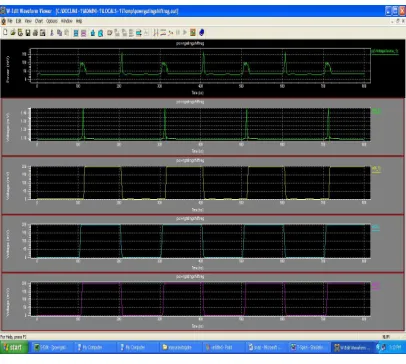Viewport: 406px width, 364px height.
Task: Open the Window menu
Action: tap(66, 21)
